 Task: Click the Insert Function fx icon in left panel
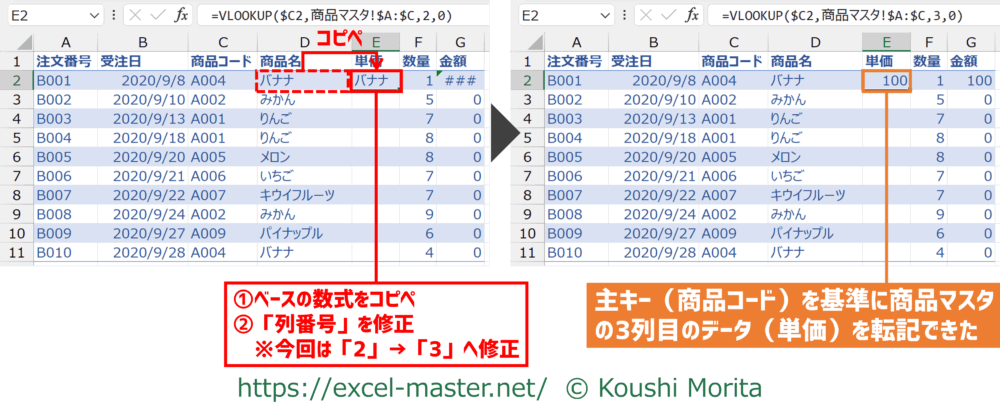[182, 16]
